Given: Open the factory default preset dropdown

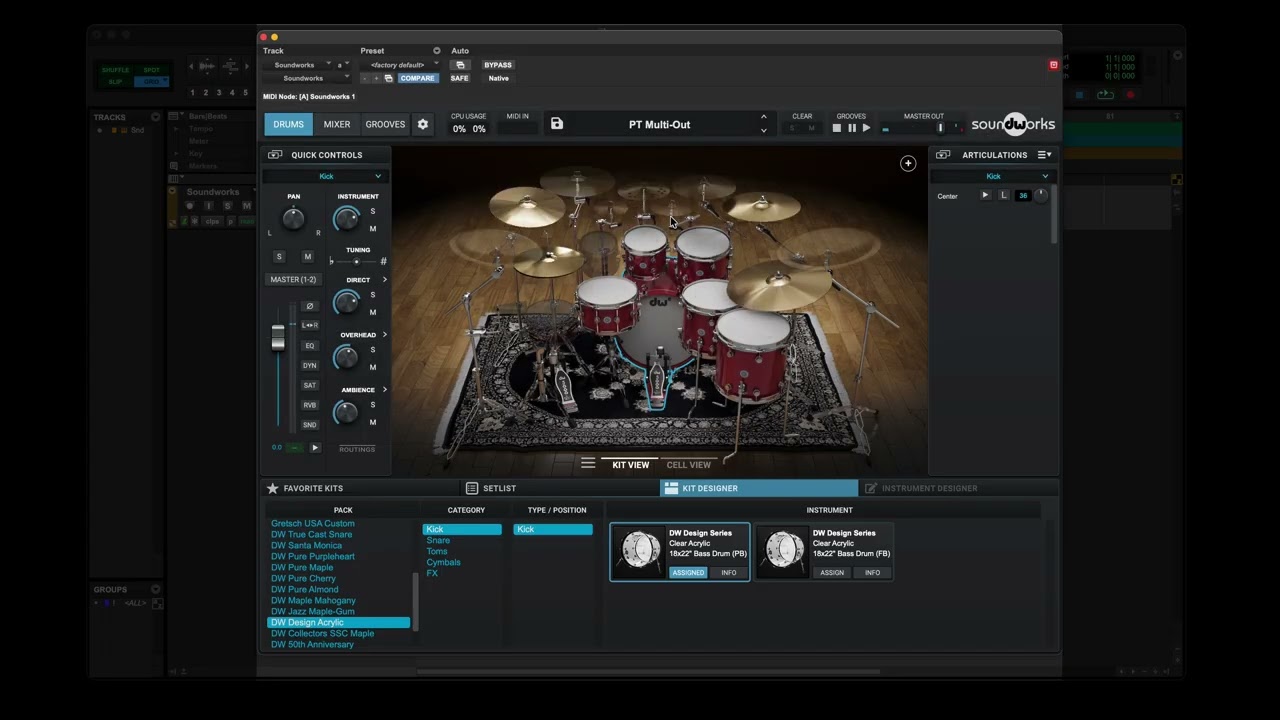Looking at the screenshot, I should point(400,65).
